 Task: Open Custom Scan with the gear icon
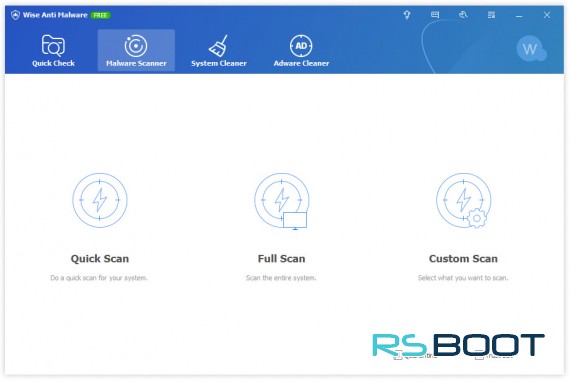pyautogui.click(x=463, y=200)
